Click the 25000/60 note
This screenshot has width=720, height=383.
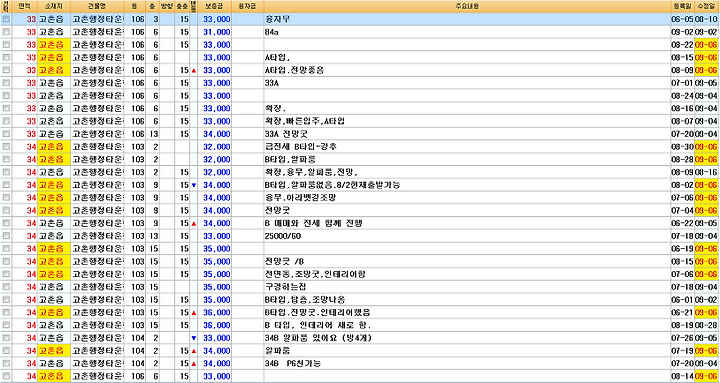click(282, 236)
